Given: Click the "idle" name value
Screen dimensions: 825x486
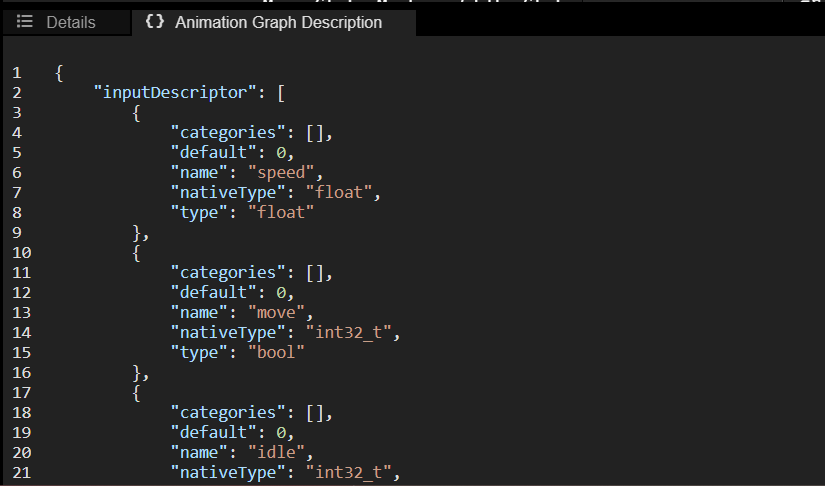Looking at the screenshot, I should coord(276,452).
